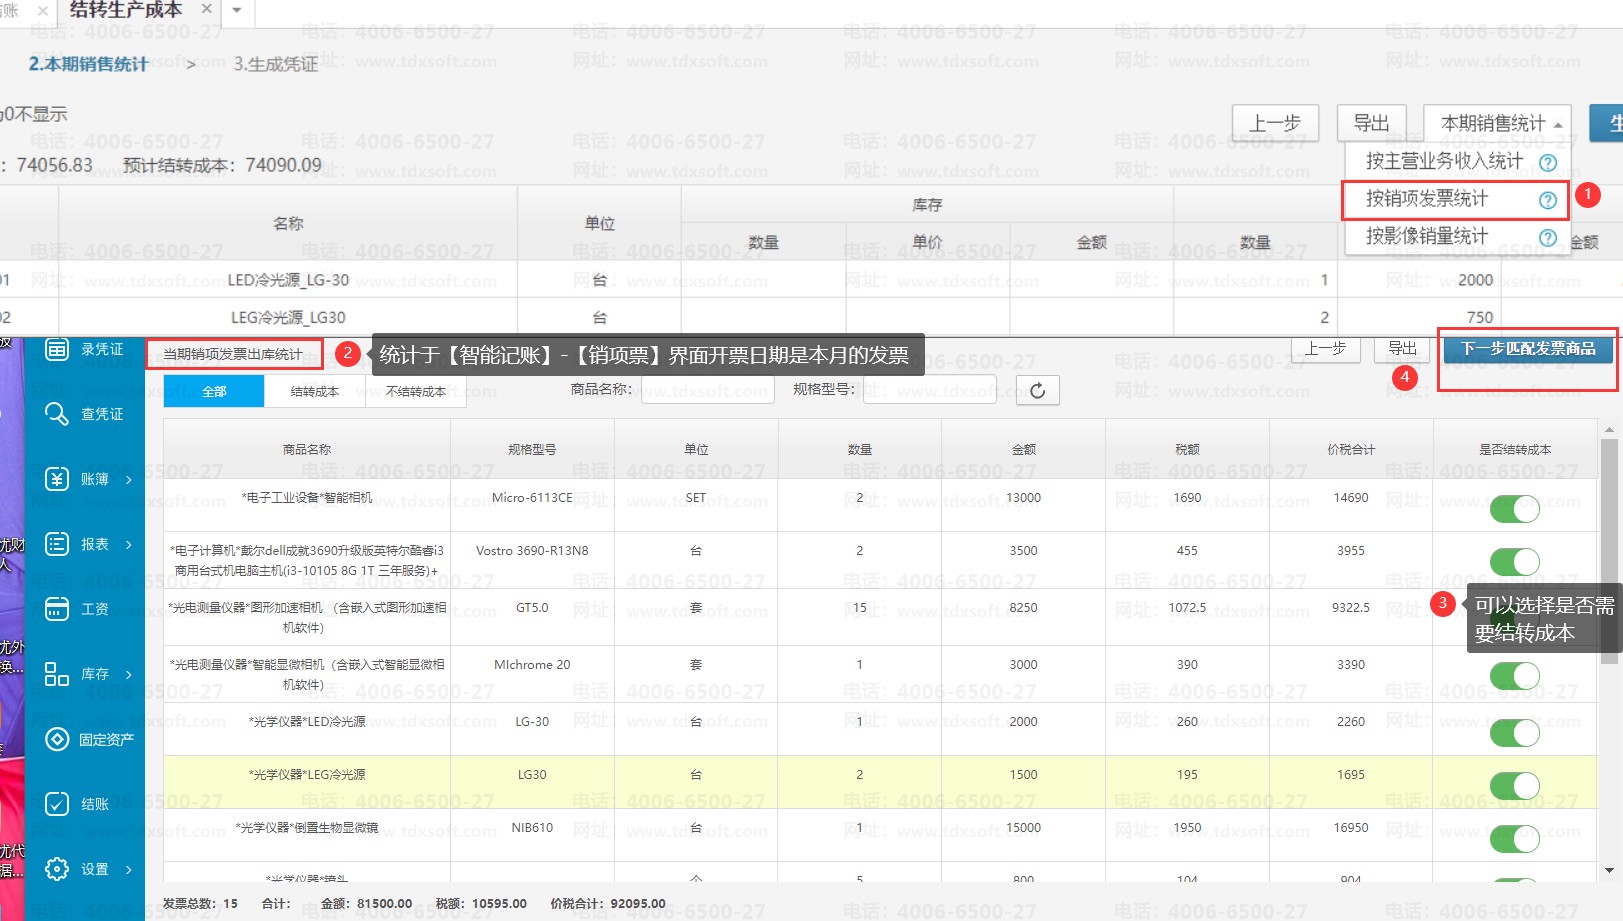Click the 商品名称 search input field
1623x921 pixels.
pos(707,390)
